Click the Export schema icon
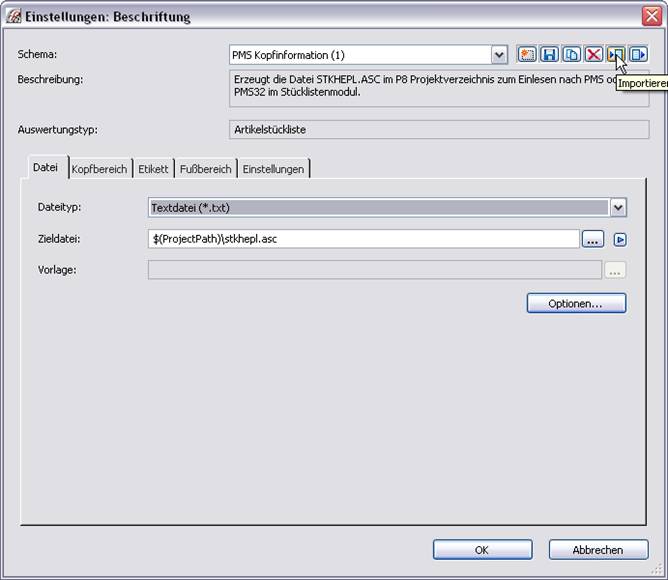 637,55
